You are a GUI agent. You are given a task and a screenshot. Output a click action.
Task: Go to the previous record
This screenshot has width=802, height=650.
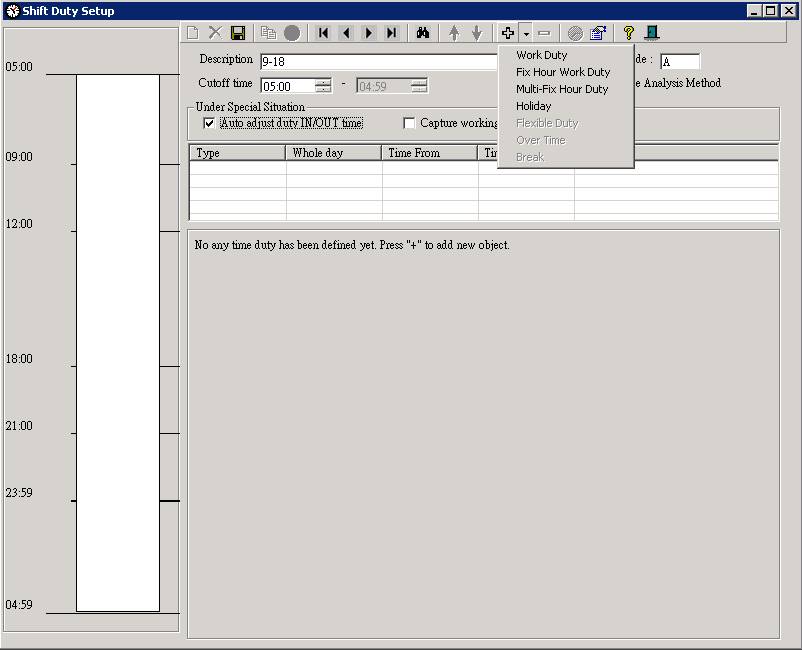point(346,33)
